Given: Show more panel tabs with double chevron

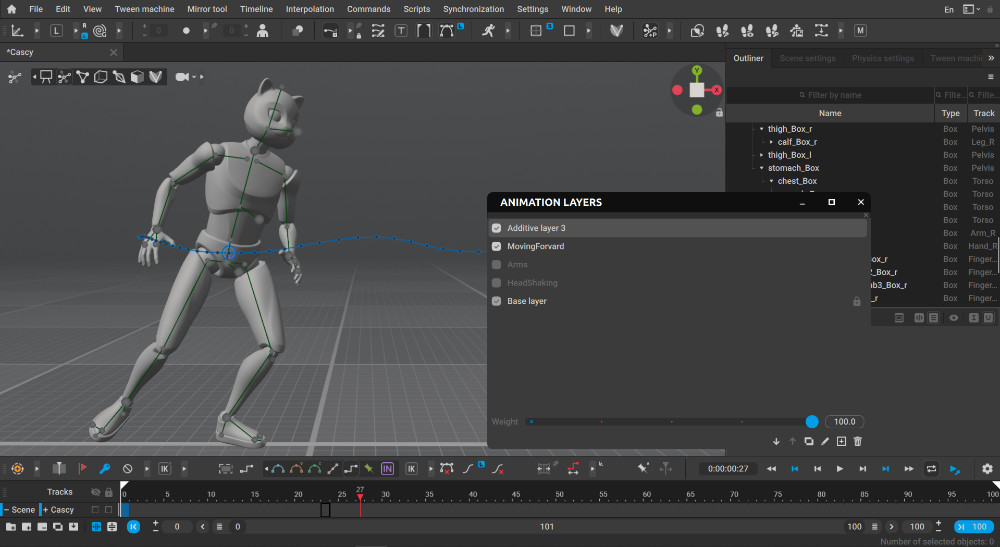Looking at the screenshot, I should pos(991,58).
